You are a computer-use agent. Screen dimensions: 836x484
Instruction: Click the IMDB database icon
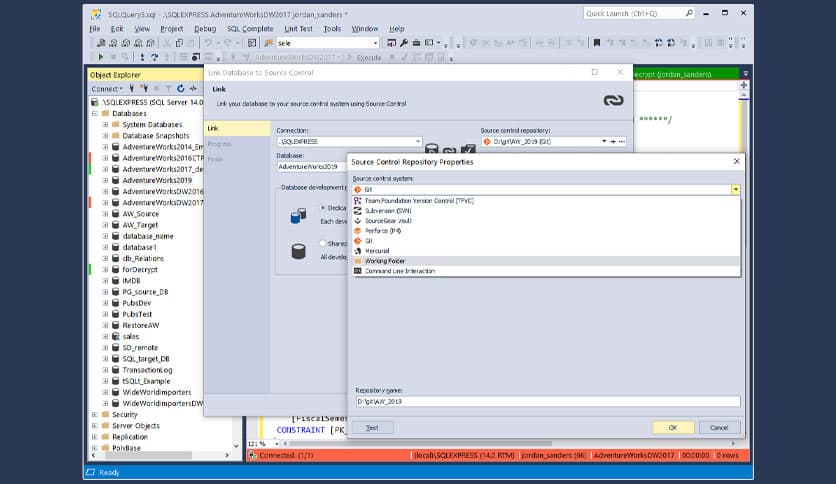tap(115, 281)
